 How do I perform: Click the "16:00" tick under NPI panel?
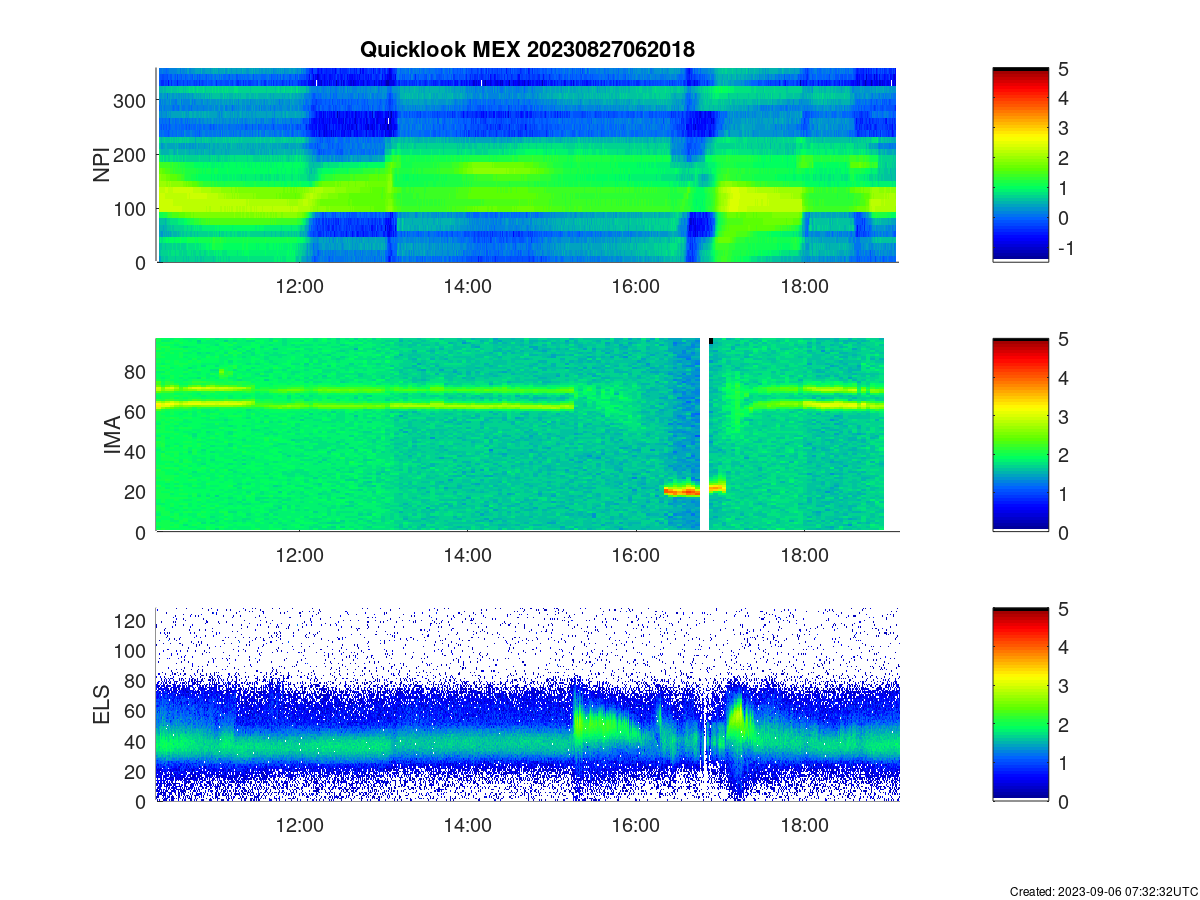tap(635, 285)
